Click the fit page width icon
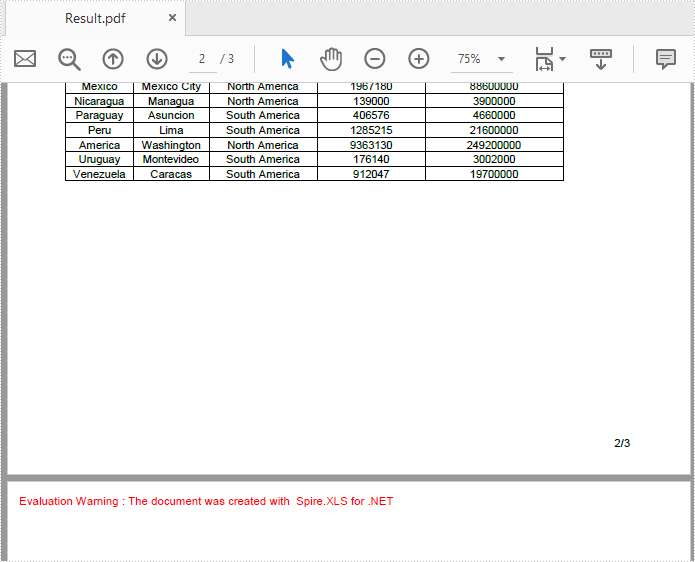This screenshot has width=695, height=562. coord(544,59)
